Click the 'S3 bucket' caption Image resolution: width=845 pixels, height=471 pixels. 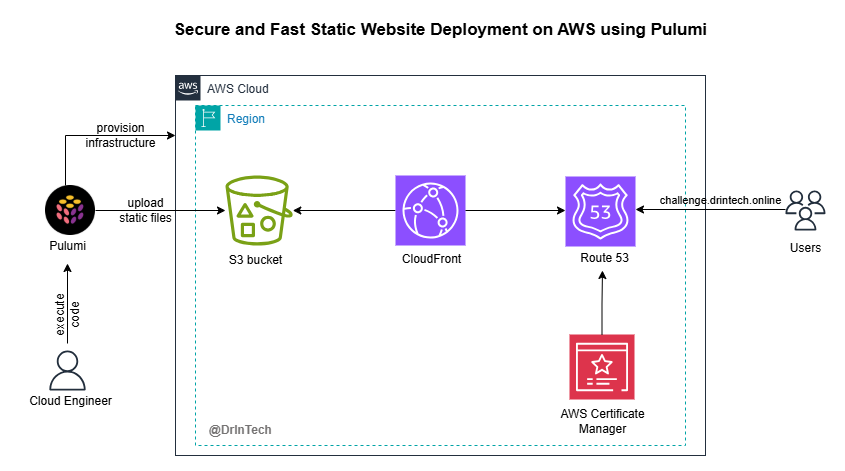[255, 260]
